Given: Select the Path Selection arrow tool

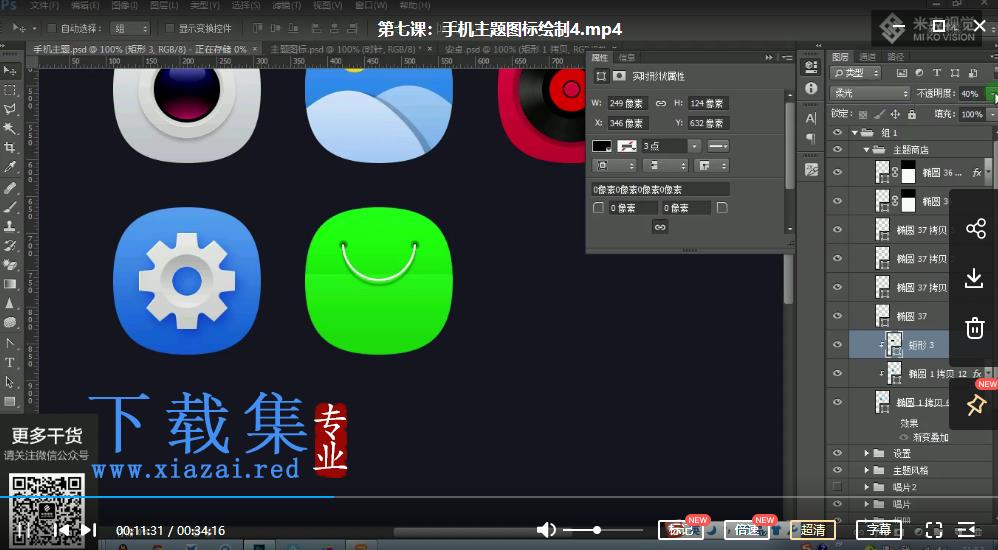Looking at the screenshot, I should [x=10, y=382].
